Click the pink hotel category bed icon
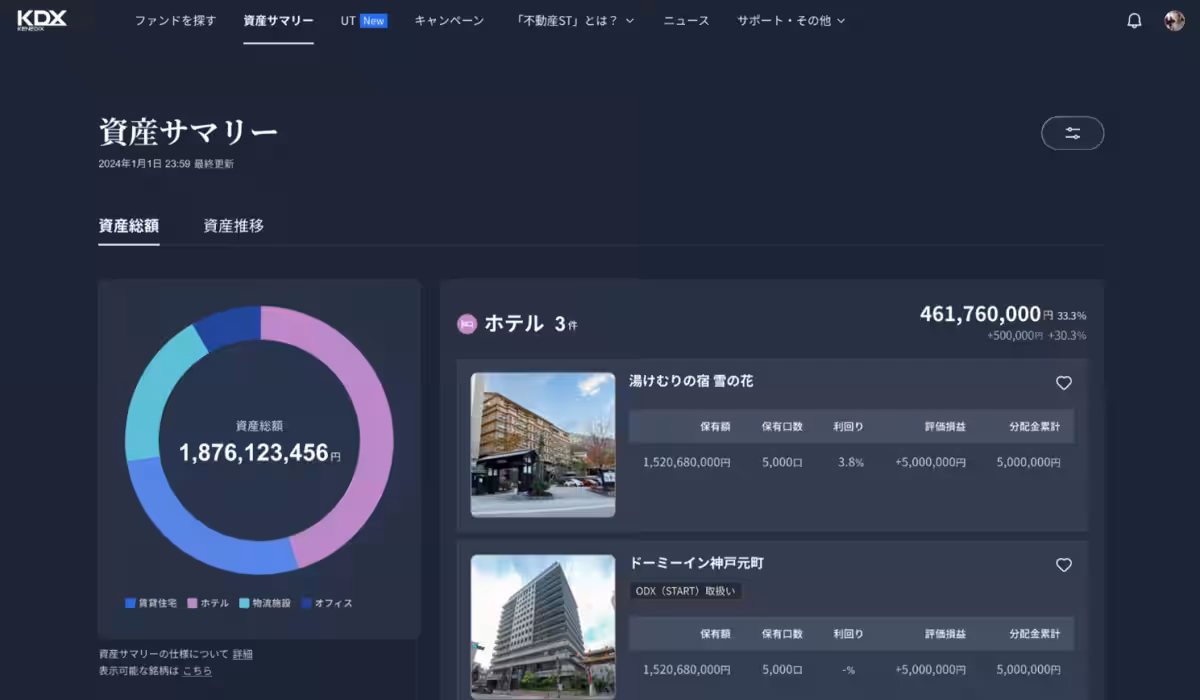The height and width of the screenshot is (700, 1200). click(x=466, y=324)
